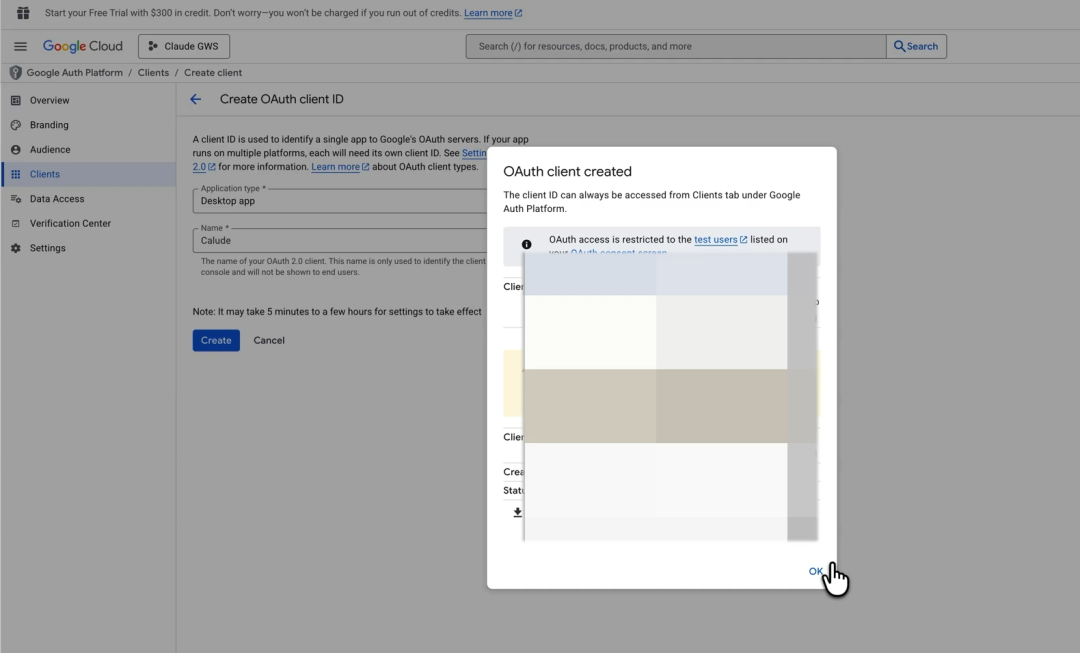
Task: Click the blue Search button
Action: (916, 47)
